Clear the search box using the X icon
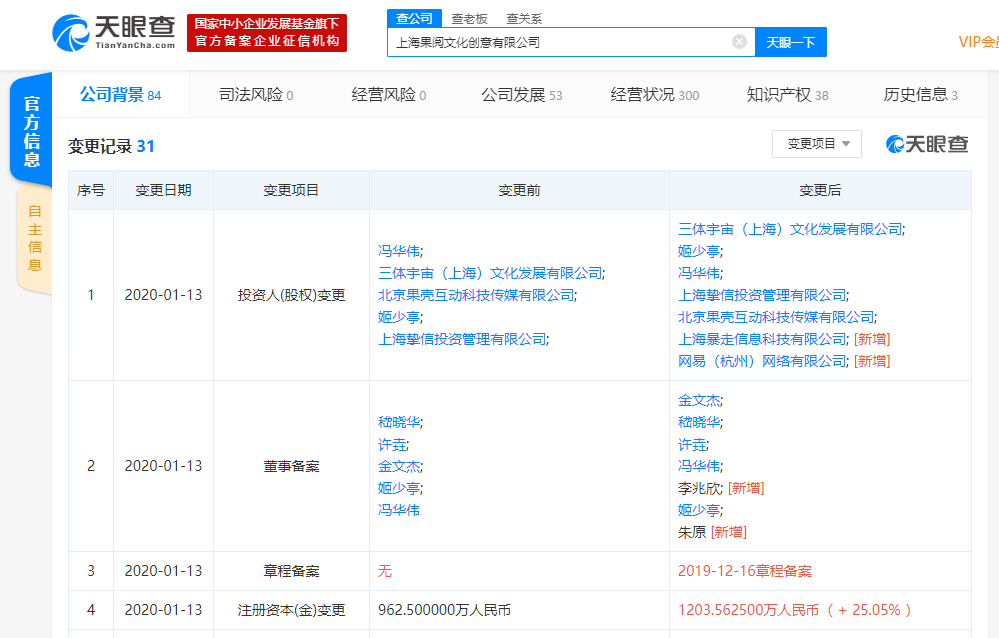 (x=737, y=41)
